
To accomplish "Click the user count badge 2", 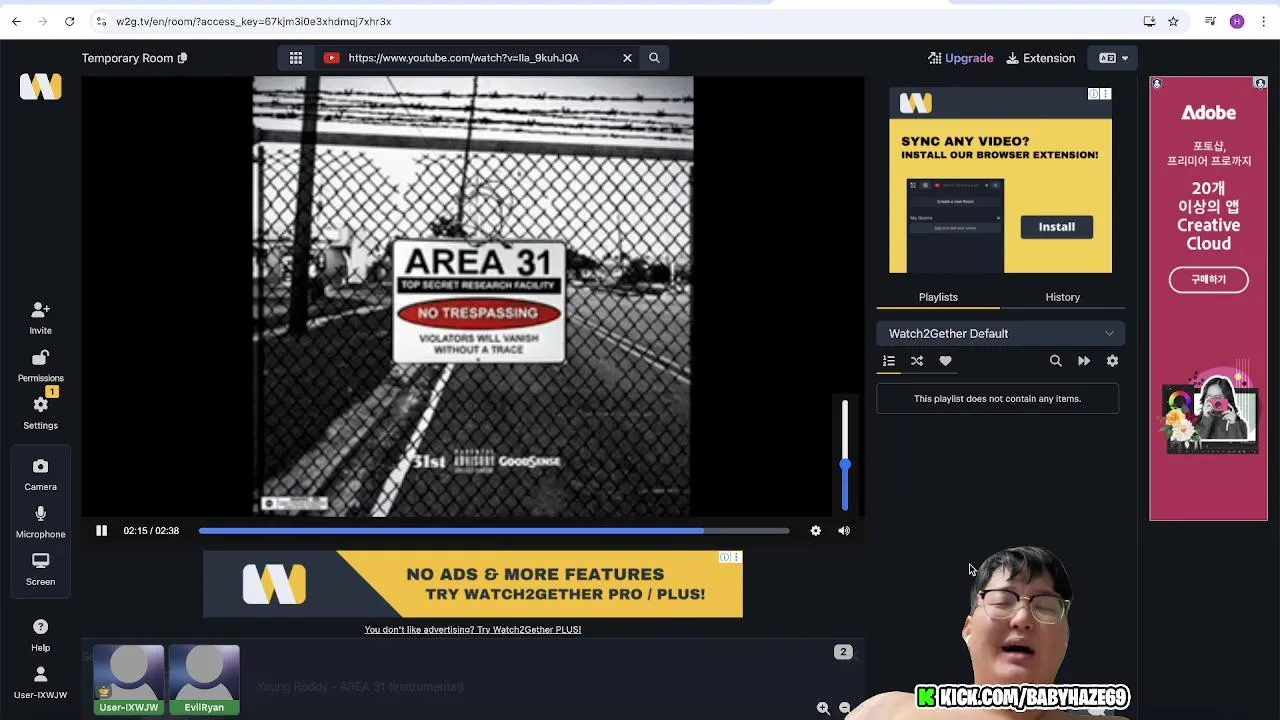I will coord(843,652).
